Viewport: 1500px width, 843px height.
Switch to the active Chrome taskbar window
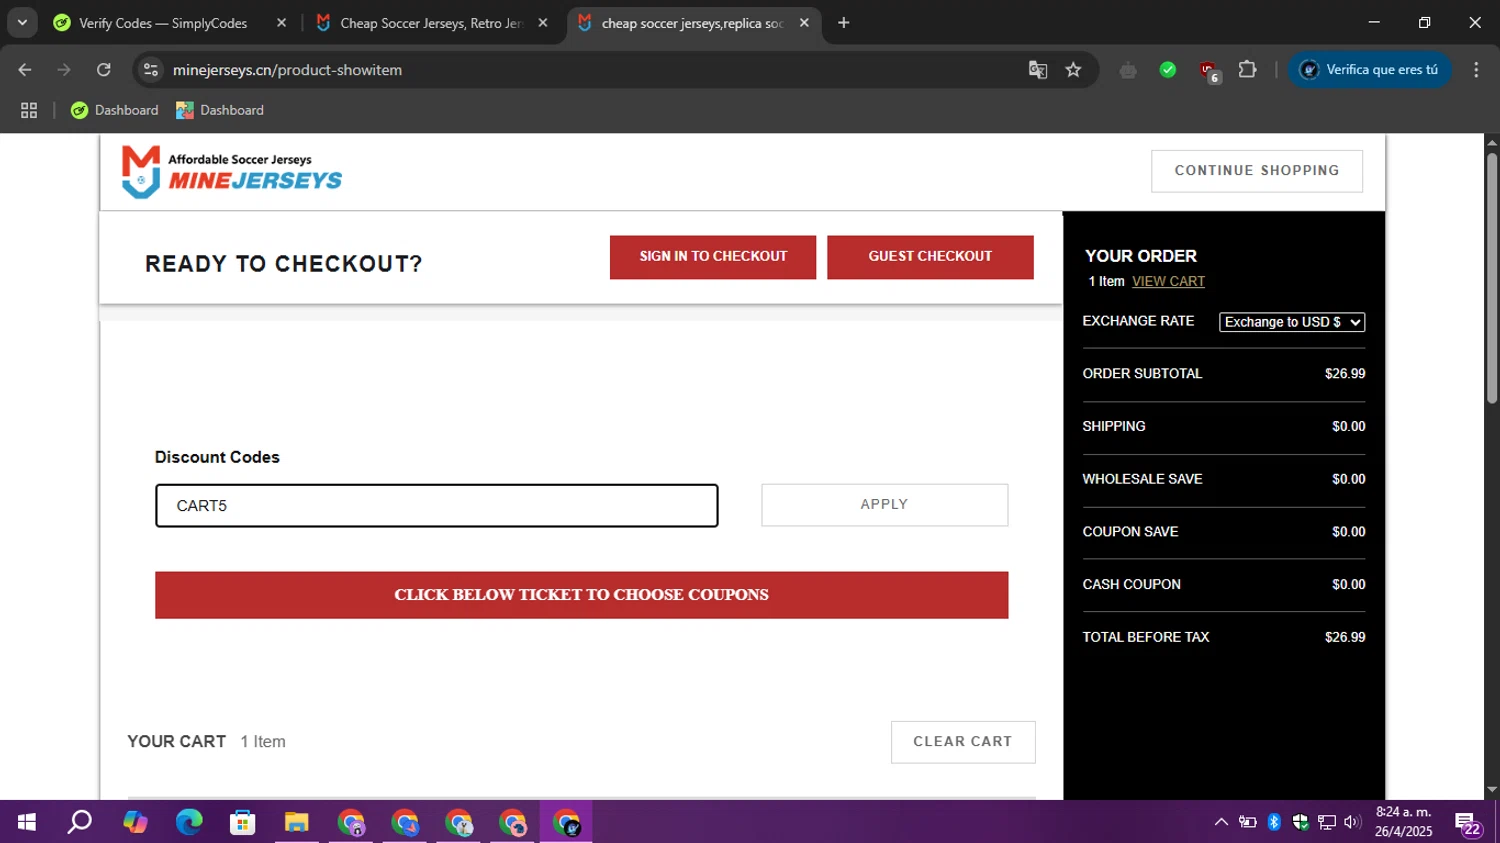click(x=567, y=822)
